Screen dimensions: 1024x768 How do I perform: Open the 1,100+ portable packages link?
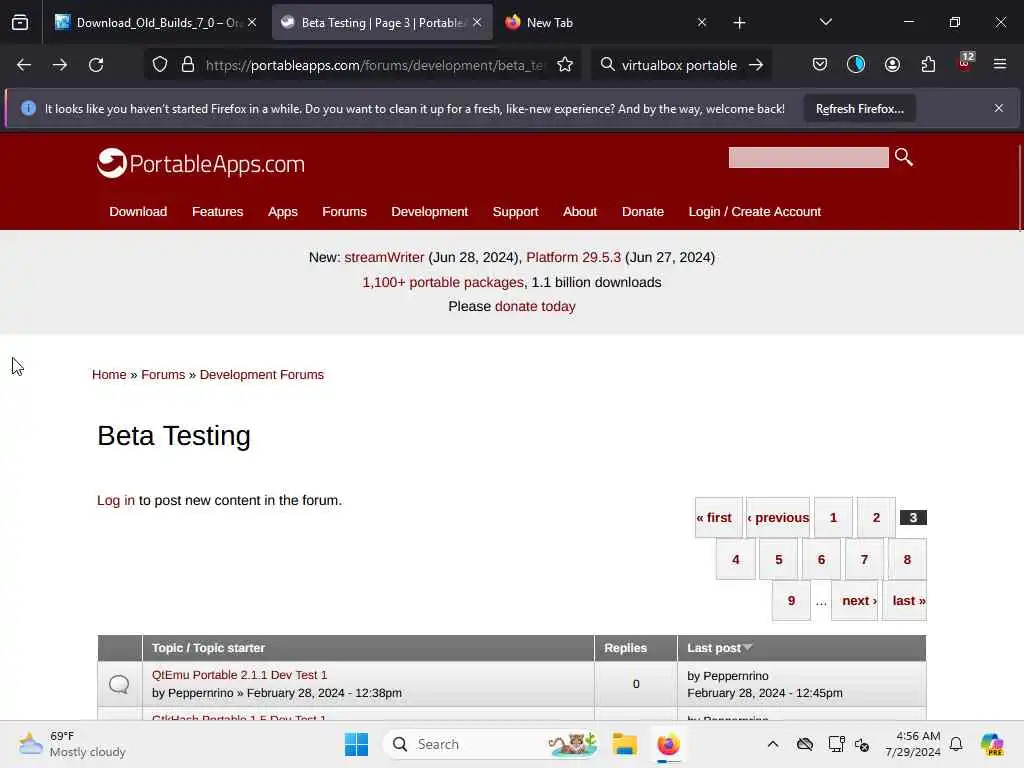(443, 282)
